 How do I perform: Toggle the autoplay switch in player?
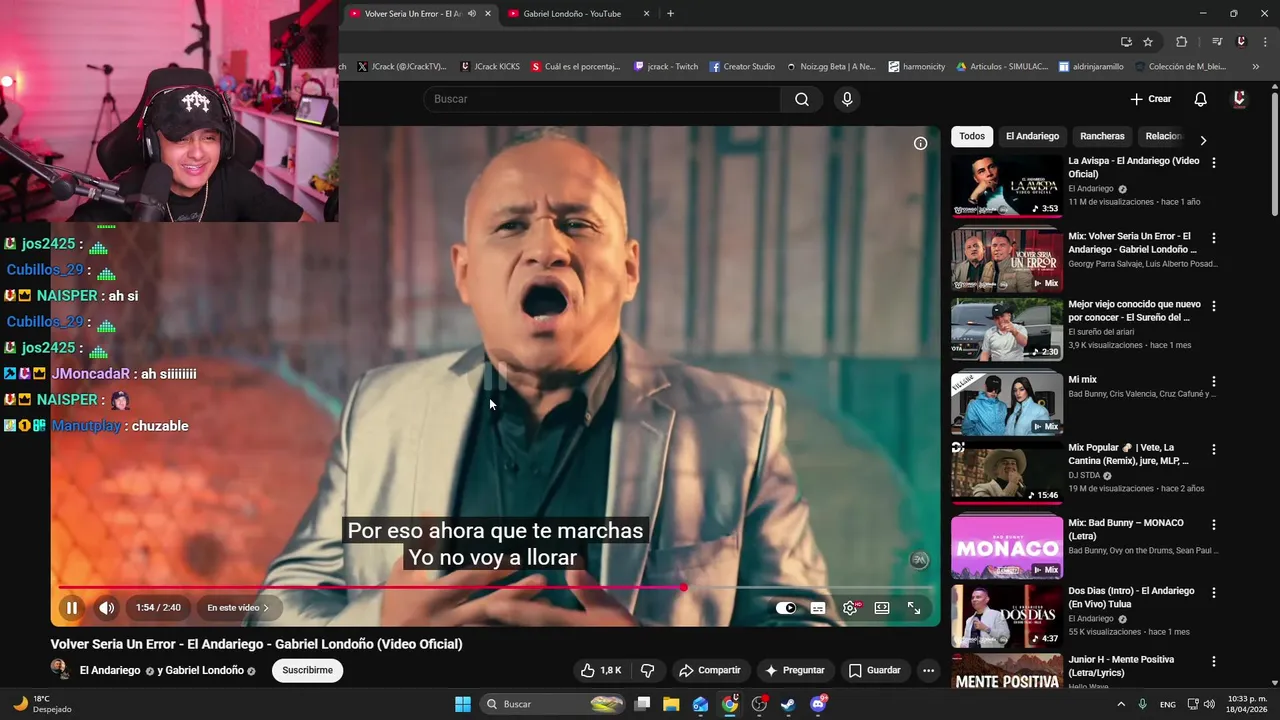click(x=786, y=608)
